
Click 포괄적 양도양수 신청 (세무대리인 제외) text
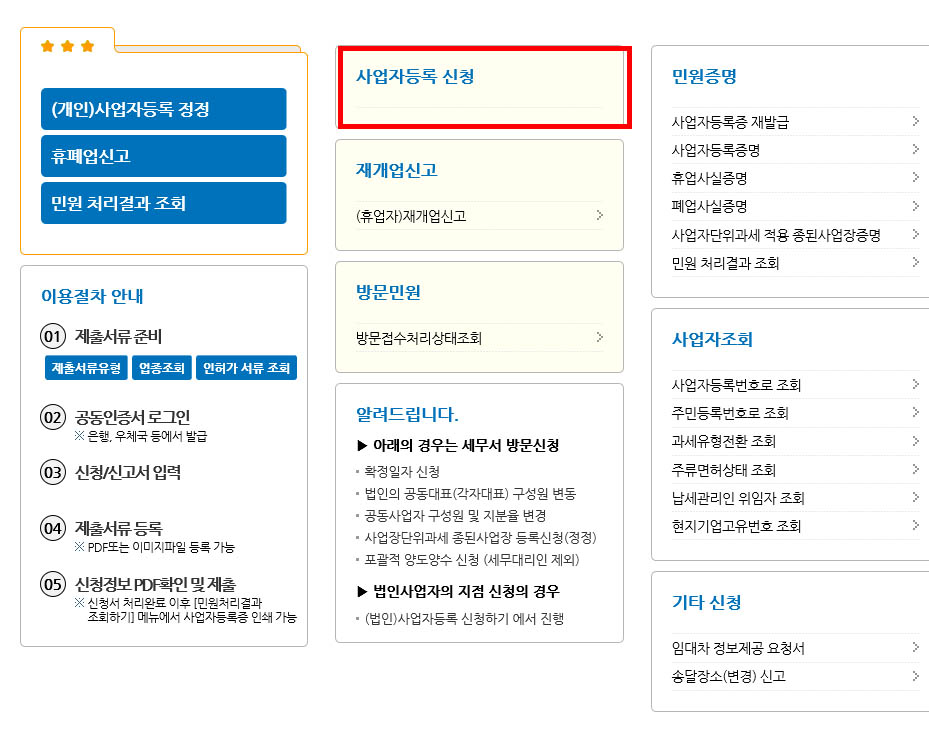(472, 560)
